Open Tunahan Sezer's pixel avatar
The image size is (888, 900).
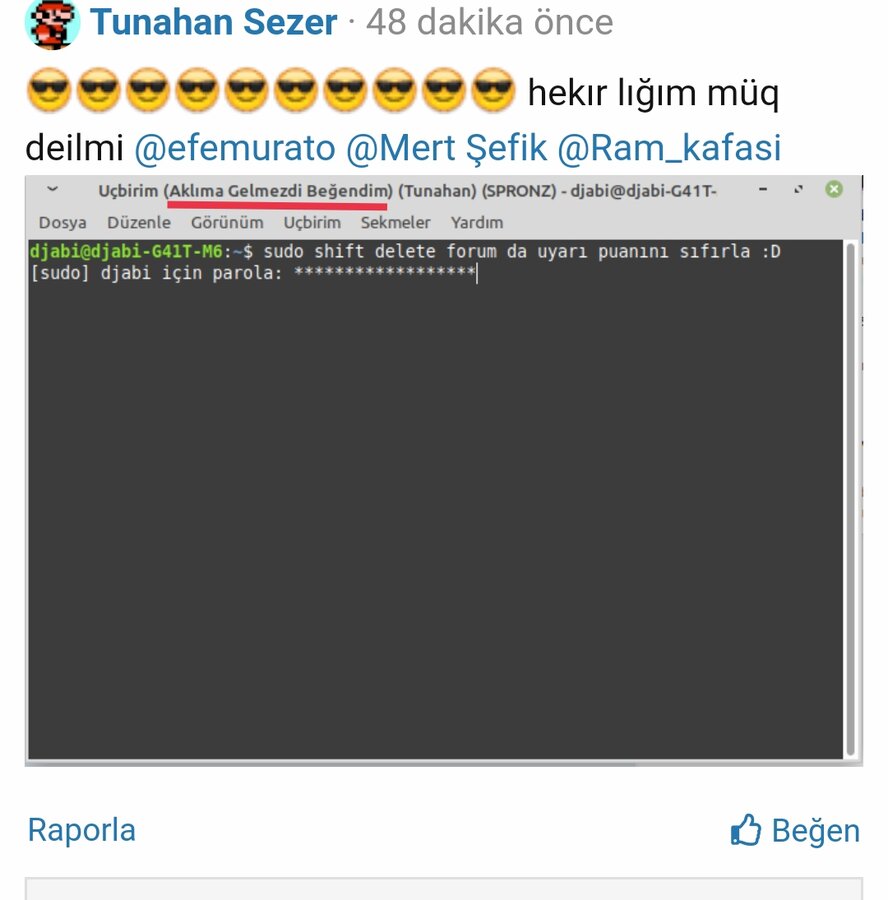[52, 23]
